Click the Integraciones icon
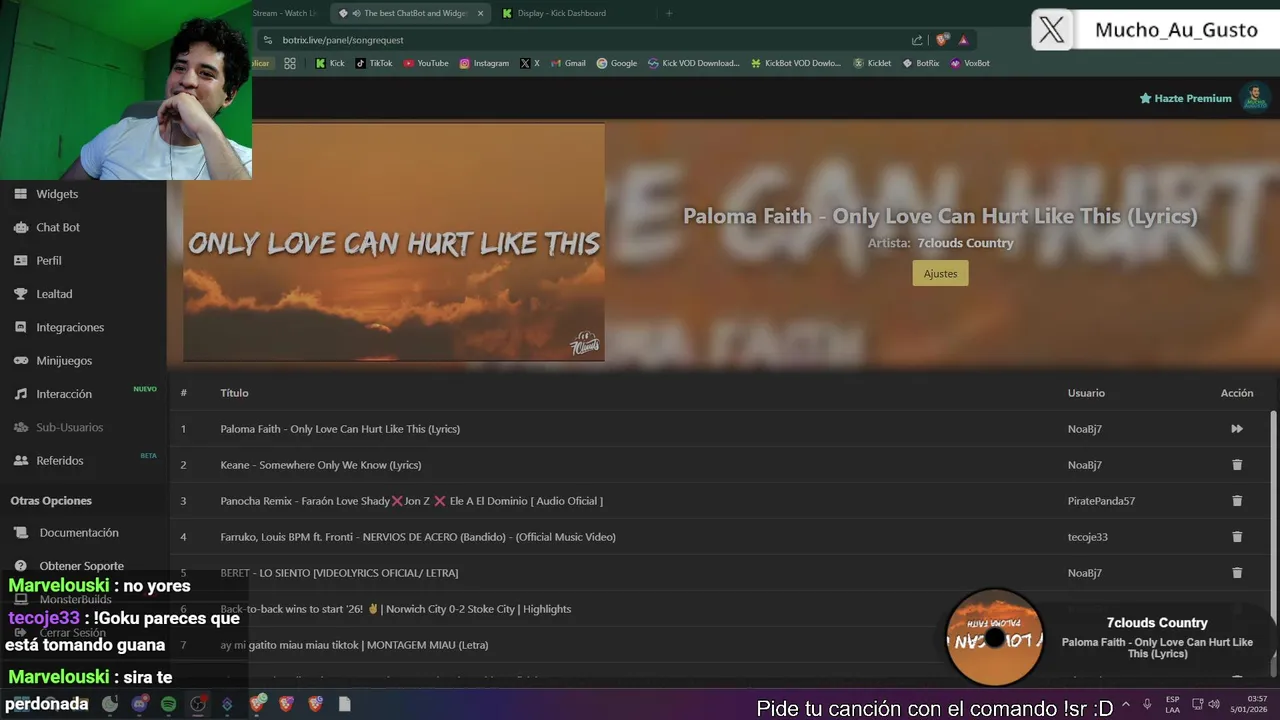This screenshot has height=720, width=1280. coord(20,327)
